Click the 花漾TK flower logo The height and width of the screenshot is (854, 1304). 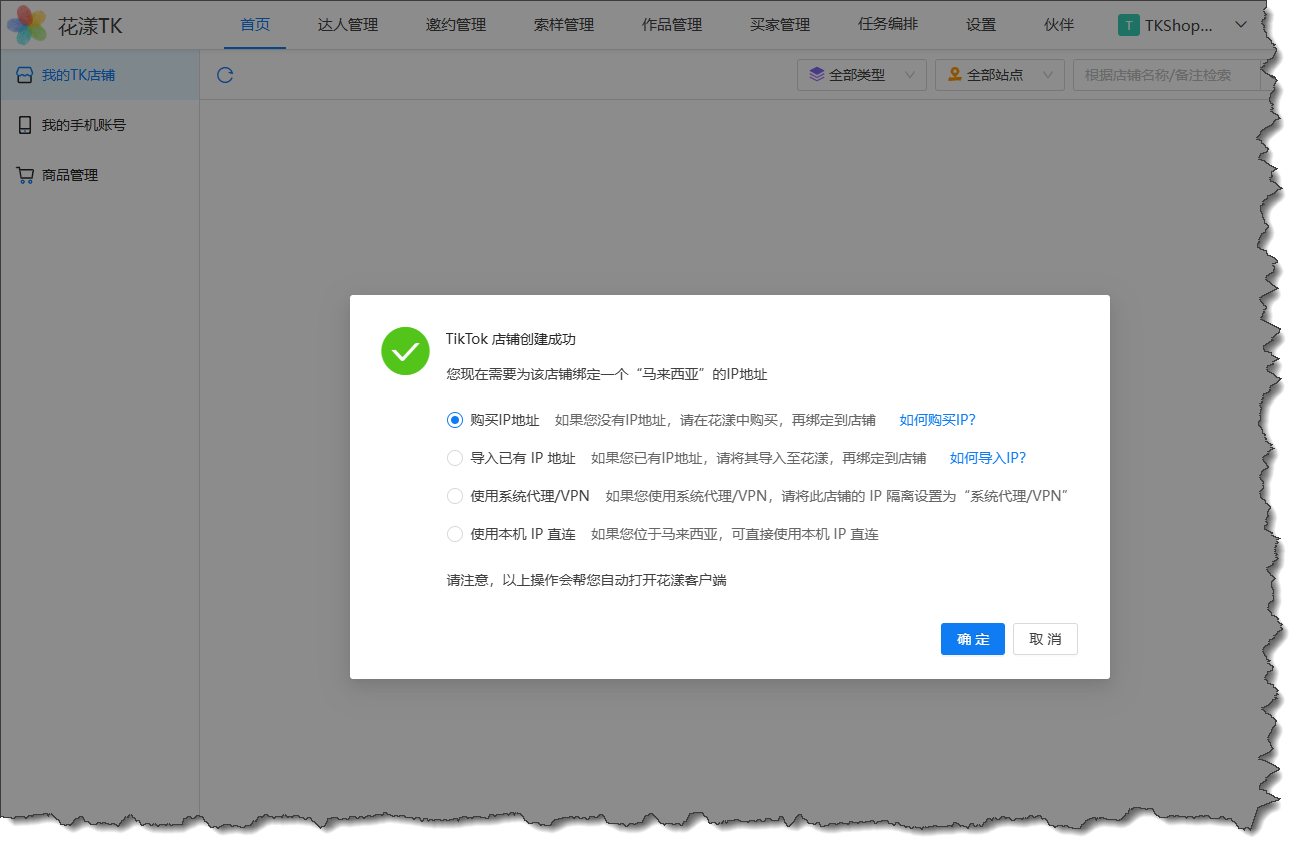pyautogui.click(x=27, y=25)
